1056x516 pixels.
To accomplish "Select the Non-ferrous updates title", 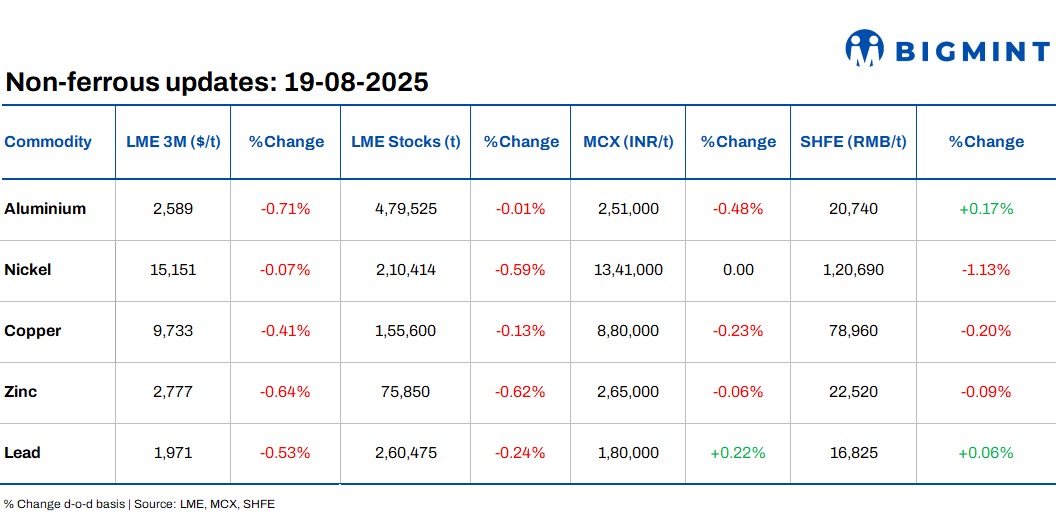I will coord(217,82).
